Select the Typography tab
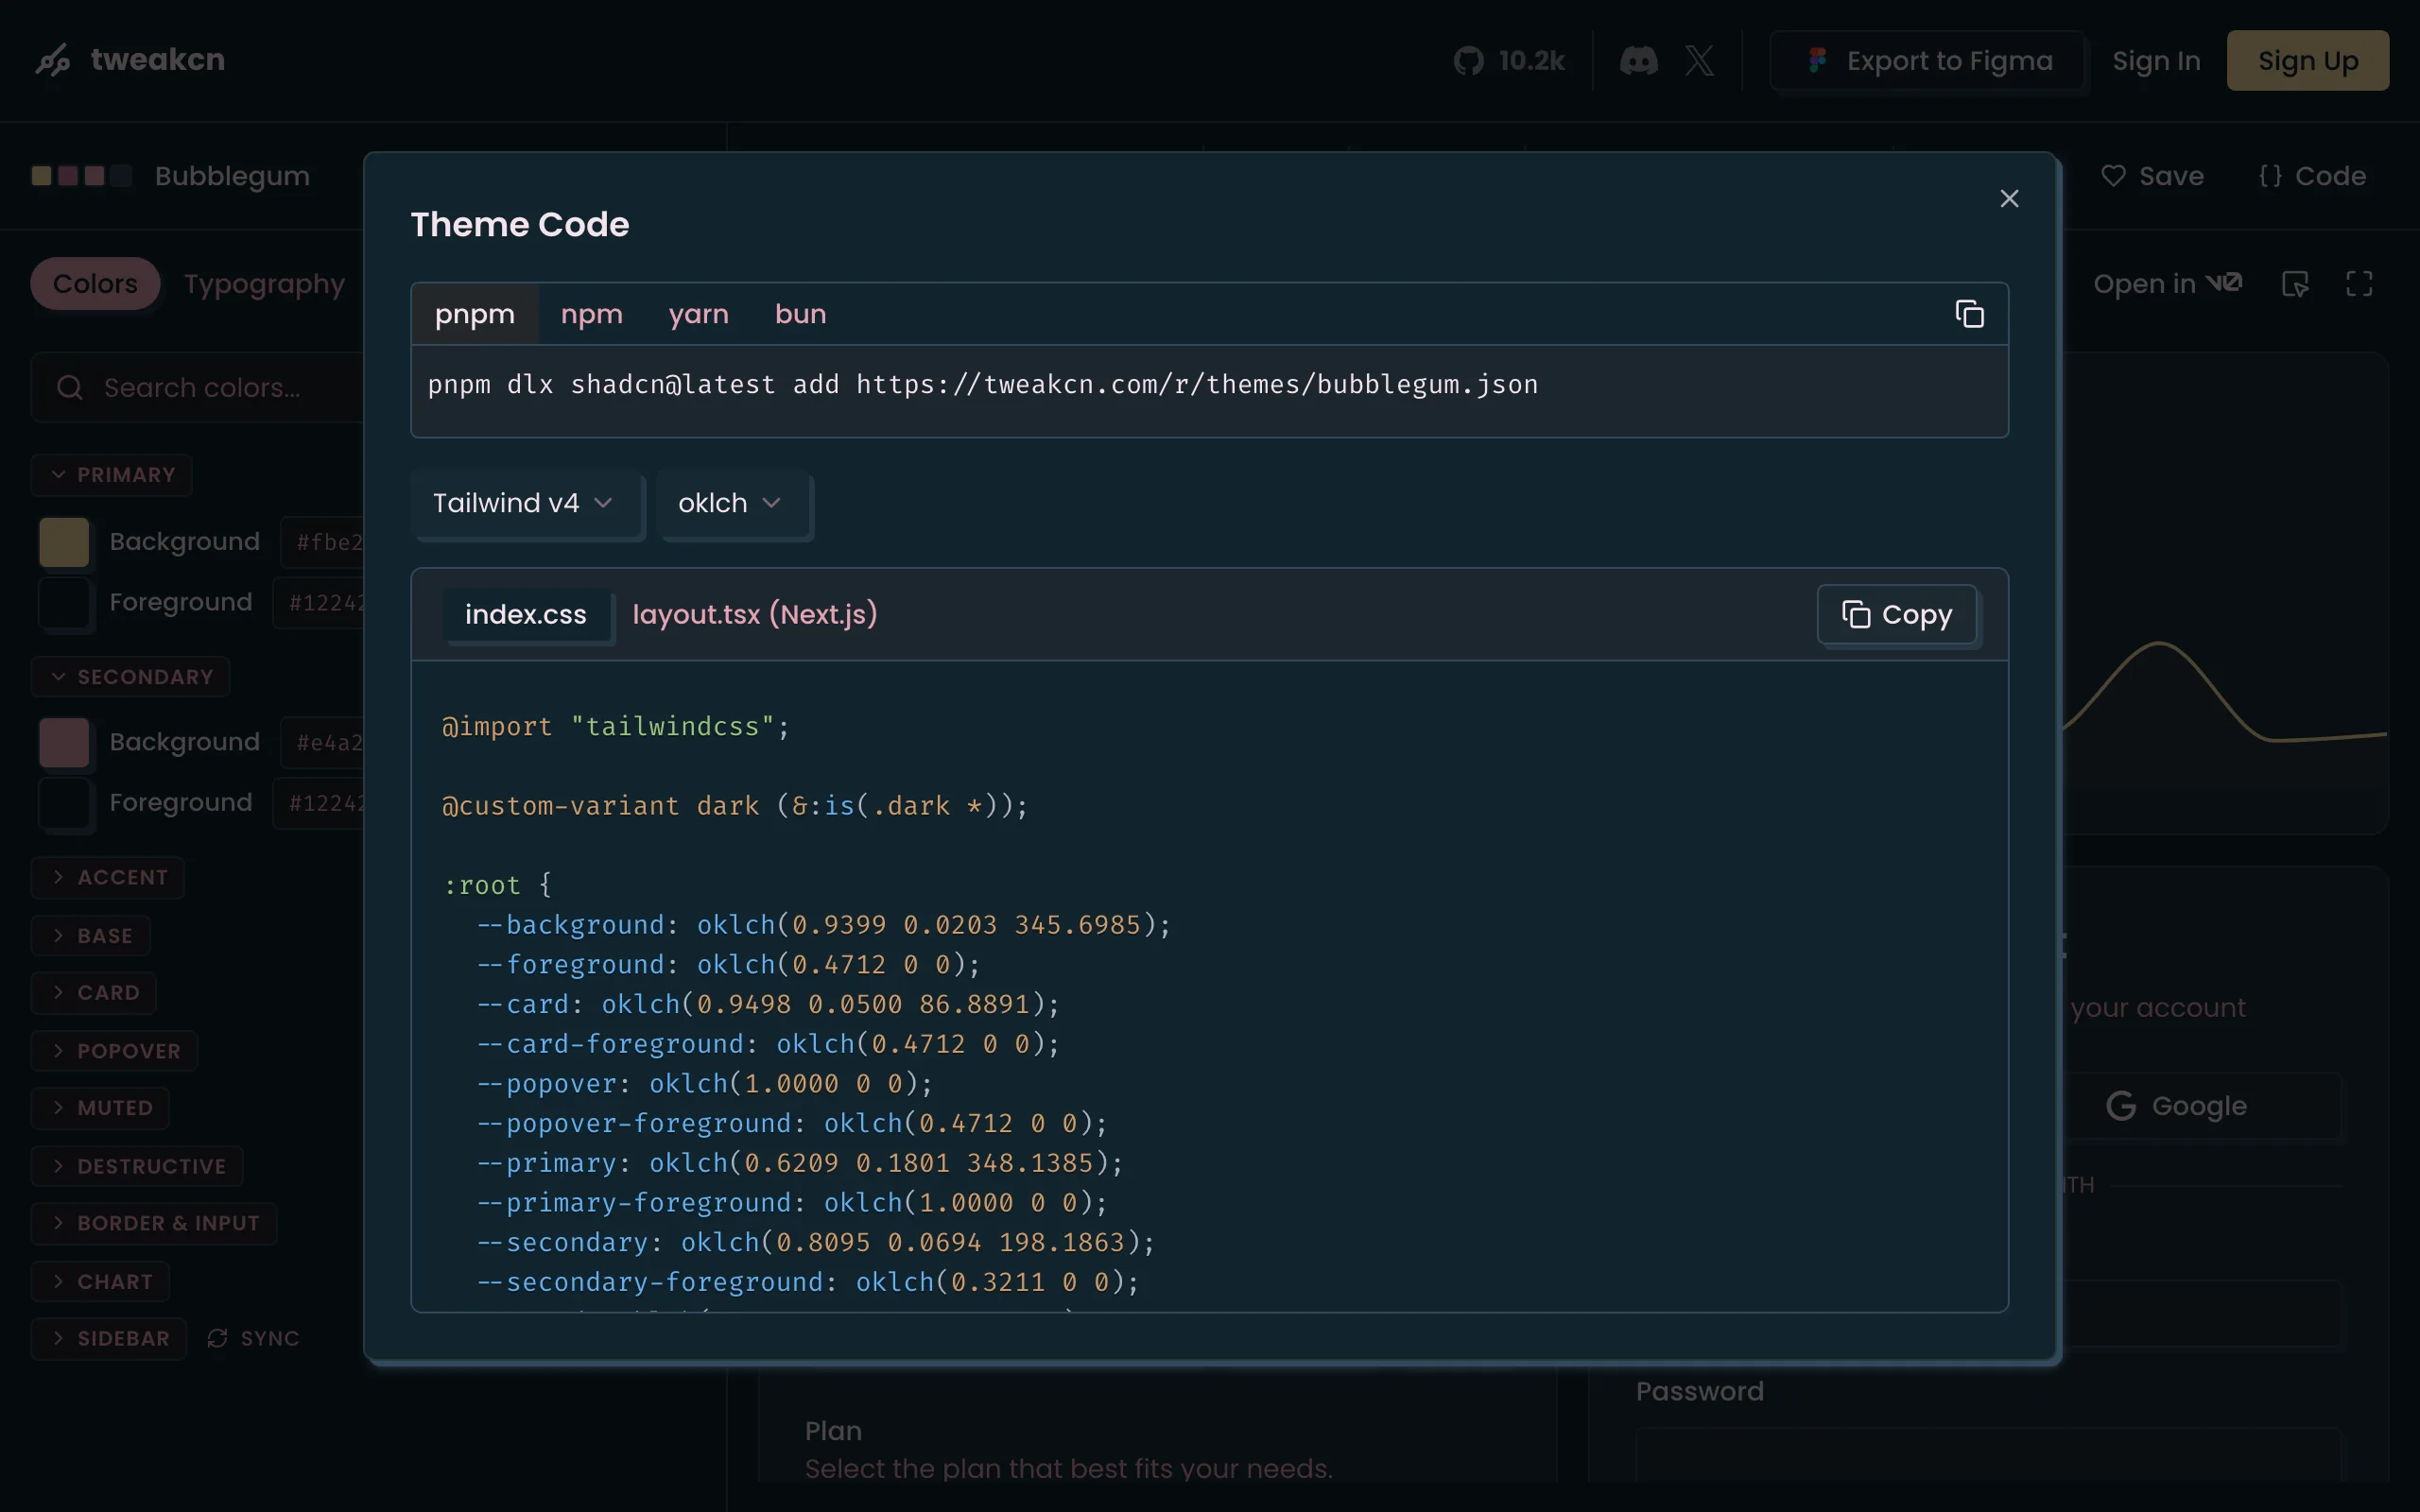The width and height of the screenshot is (2420, 1512). click(x=264, y=284)
